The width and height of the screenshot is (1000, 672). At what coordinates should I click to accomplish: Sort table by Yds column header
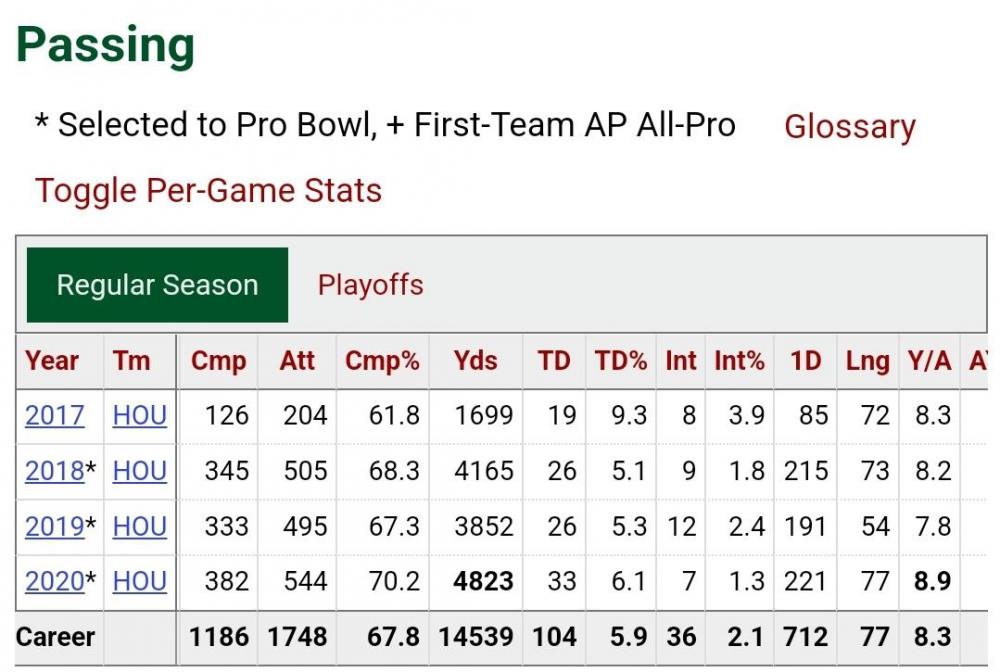475,361
